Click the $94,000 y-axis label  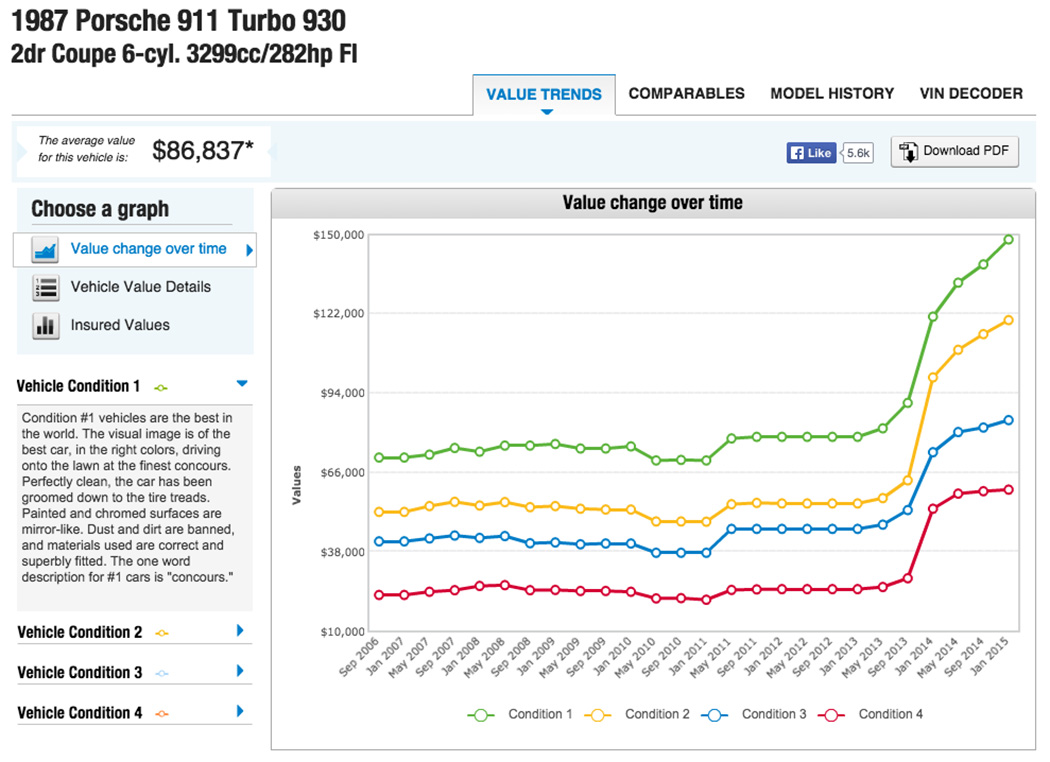point(342,393)
